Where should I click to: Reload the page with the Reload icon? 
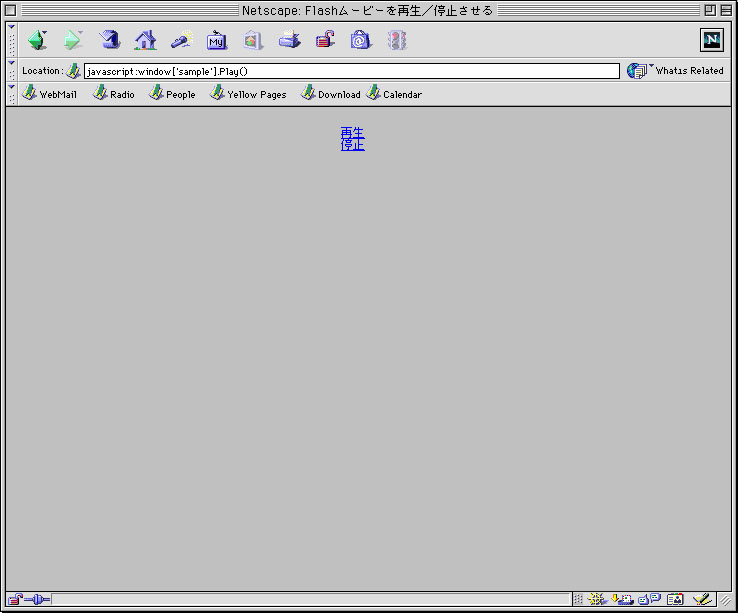pyautogui.click(x=109, y=40)
